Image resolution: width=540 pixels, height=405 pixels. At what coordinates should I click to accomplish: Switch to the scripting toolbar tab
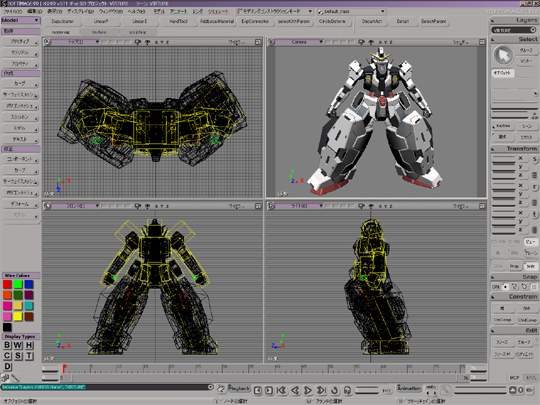[x=138, y=32]
